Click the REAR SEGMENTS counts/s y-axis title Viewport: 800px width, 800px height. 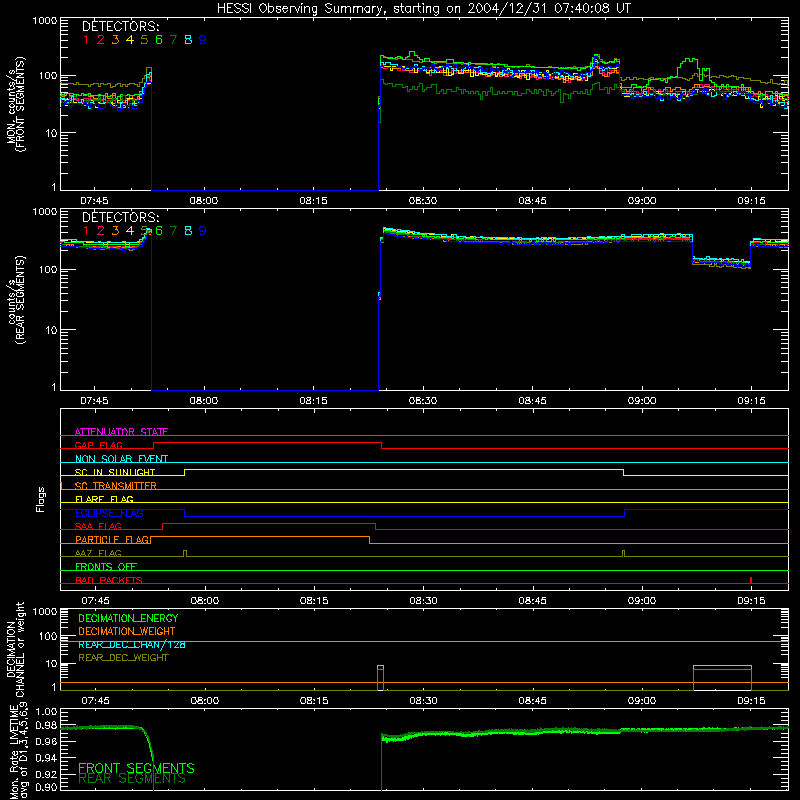click(x=16, y=300)
